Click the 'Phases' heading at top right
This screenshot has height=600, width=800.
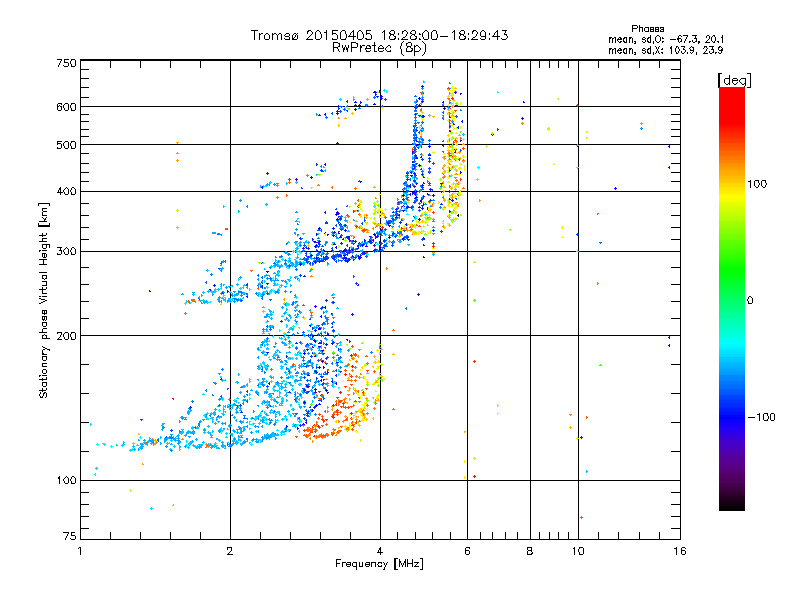click(647, 29)
